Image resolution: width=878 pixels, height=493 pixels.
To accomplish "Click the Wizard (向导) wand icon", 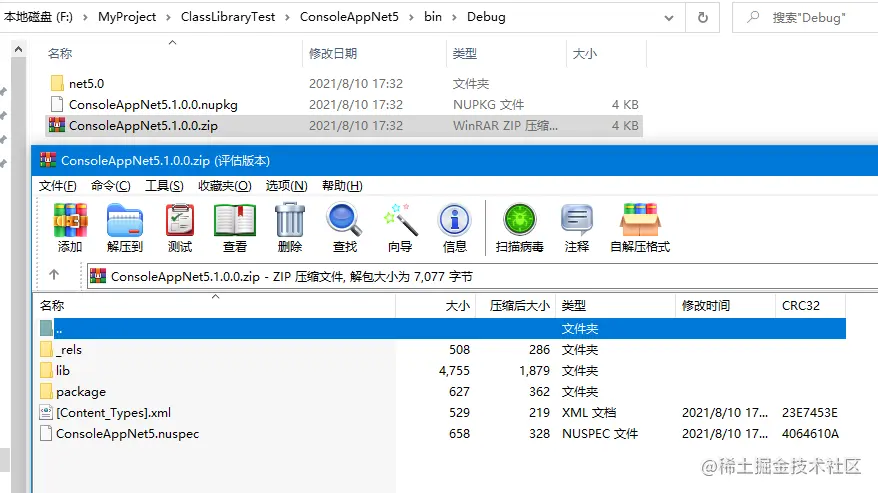I will pyautogui.click(x=400, y=220).
